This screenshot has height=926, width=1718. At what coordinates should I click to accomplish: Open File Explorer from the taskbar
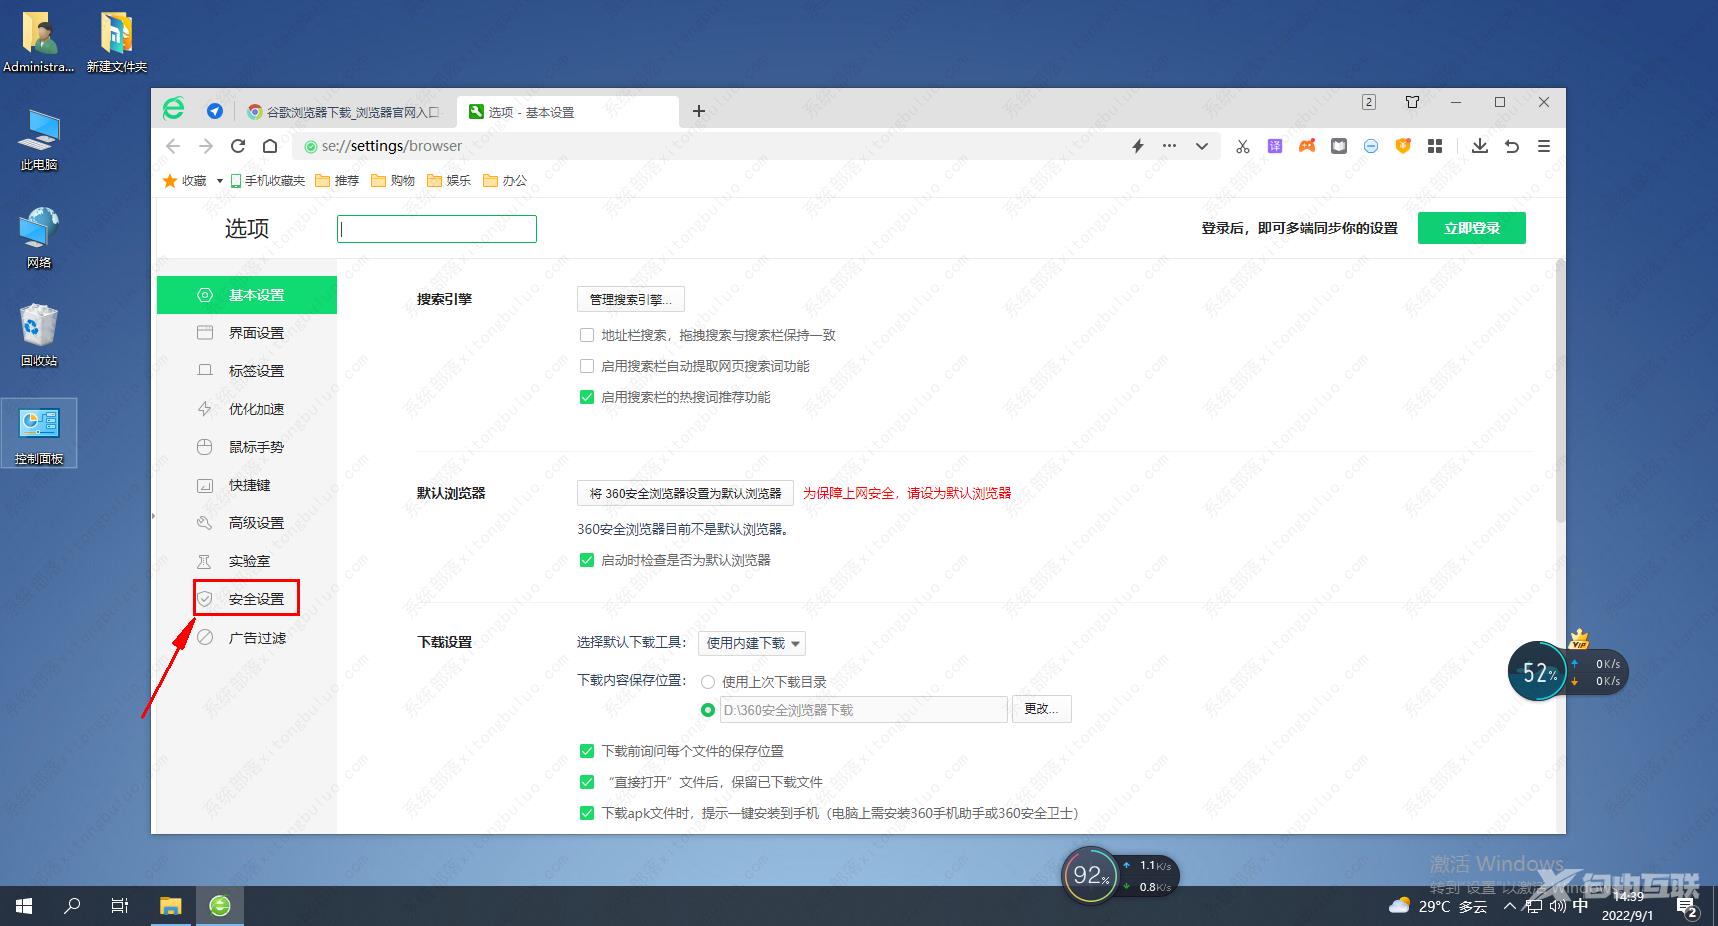171,906
